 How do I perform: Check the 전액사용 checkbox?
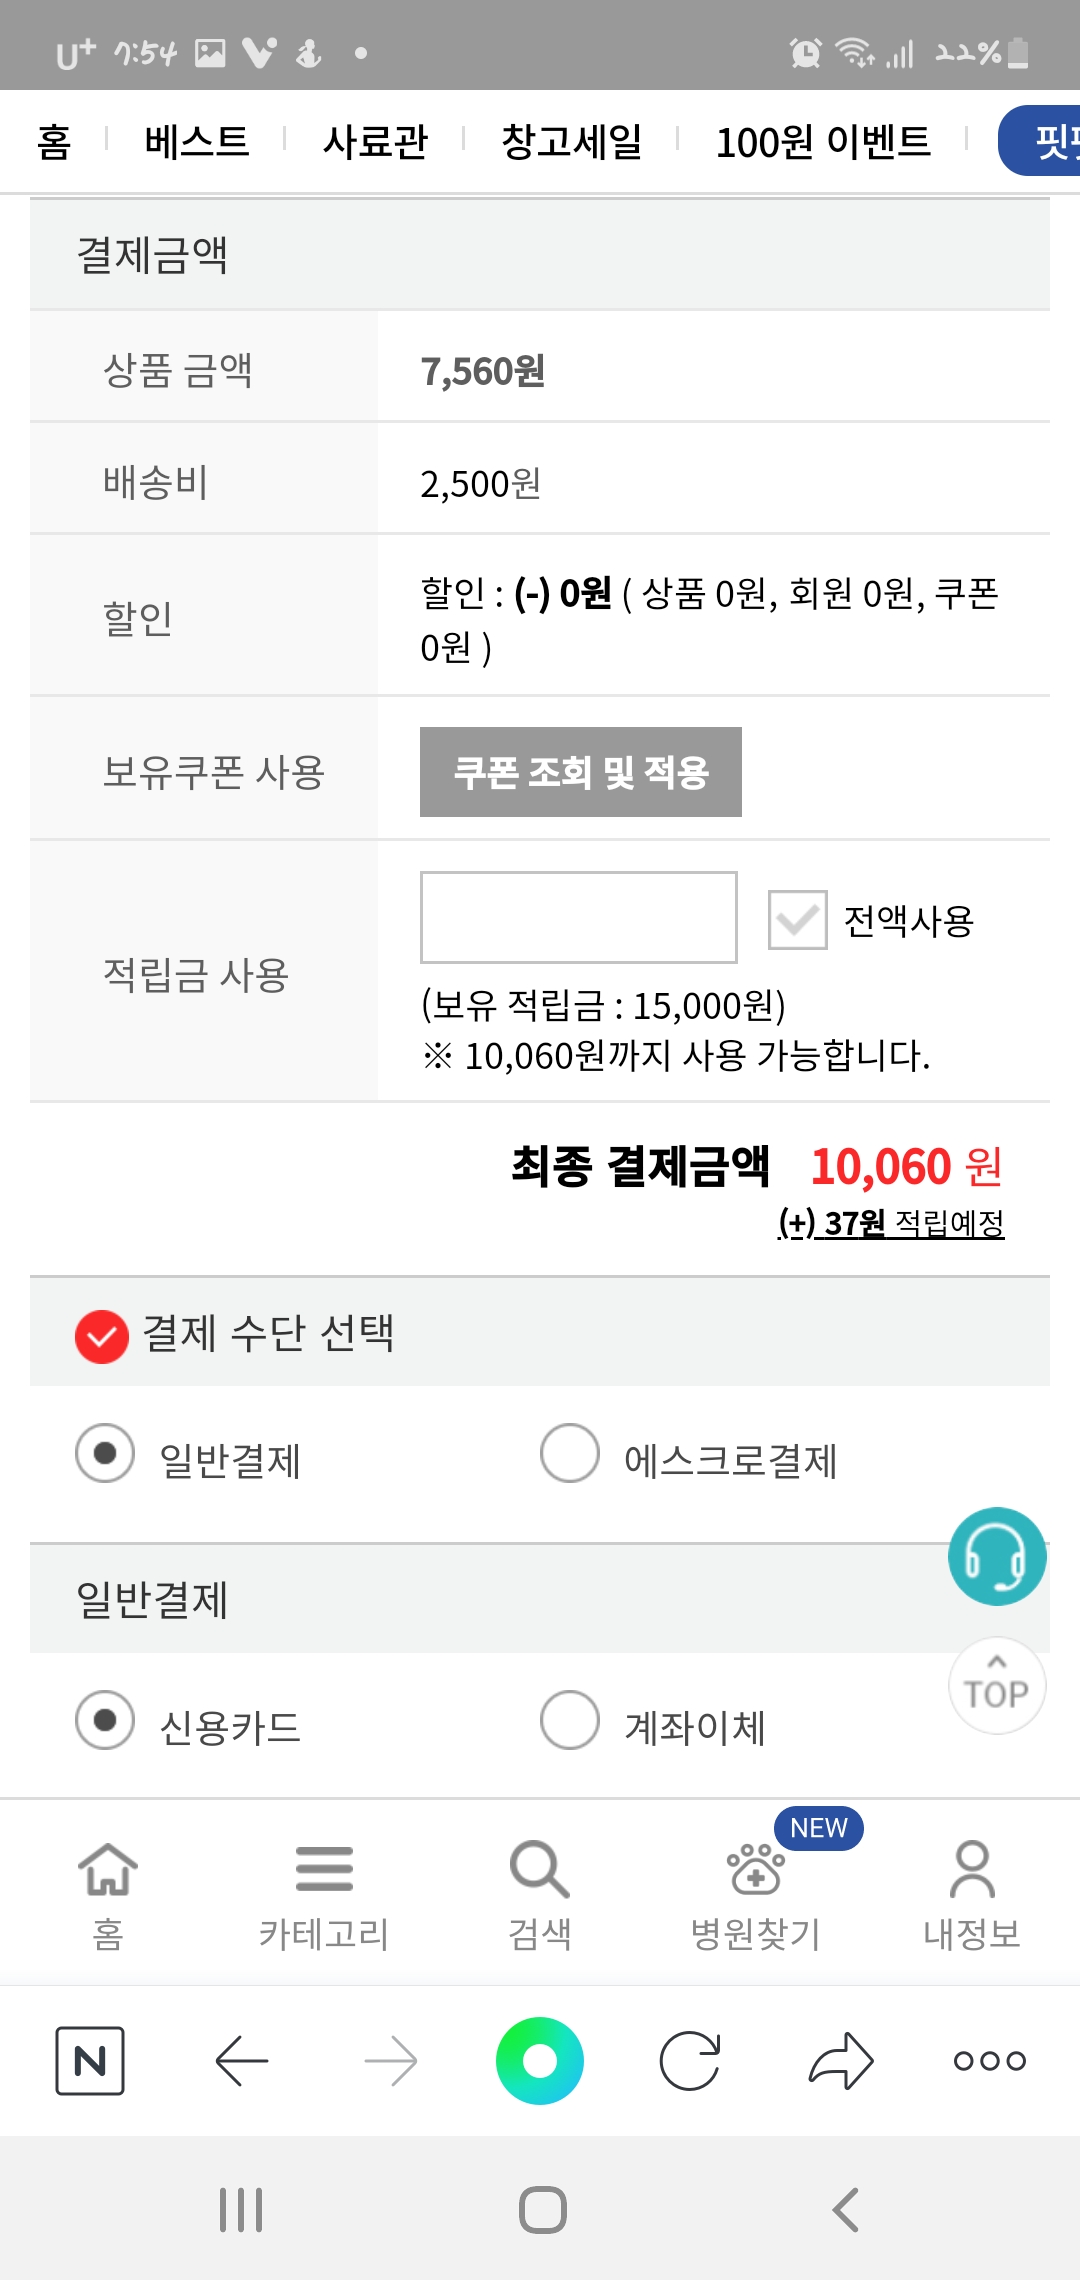click(x=797, y=920)
